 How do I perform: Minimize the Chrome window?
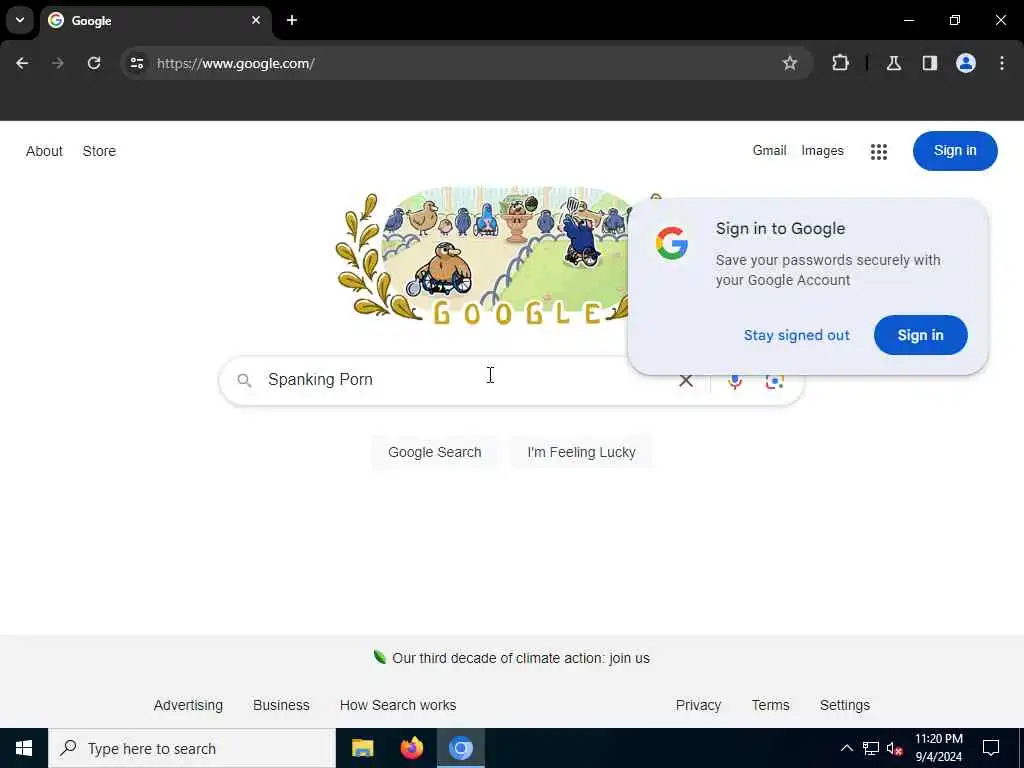pos(908,20)
